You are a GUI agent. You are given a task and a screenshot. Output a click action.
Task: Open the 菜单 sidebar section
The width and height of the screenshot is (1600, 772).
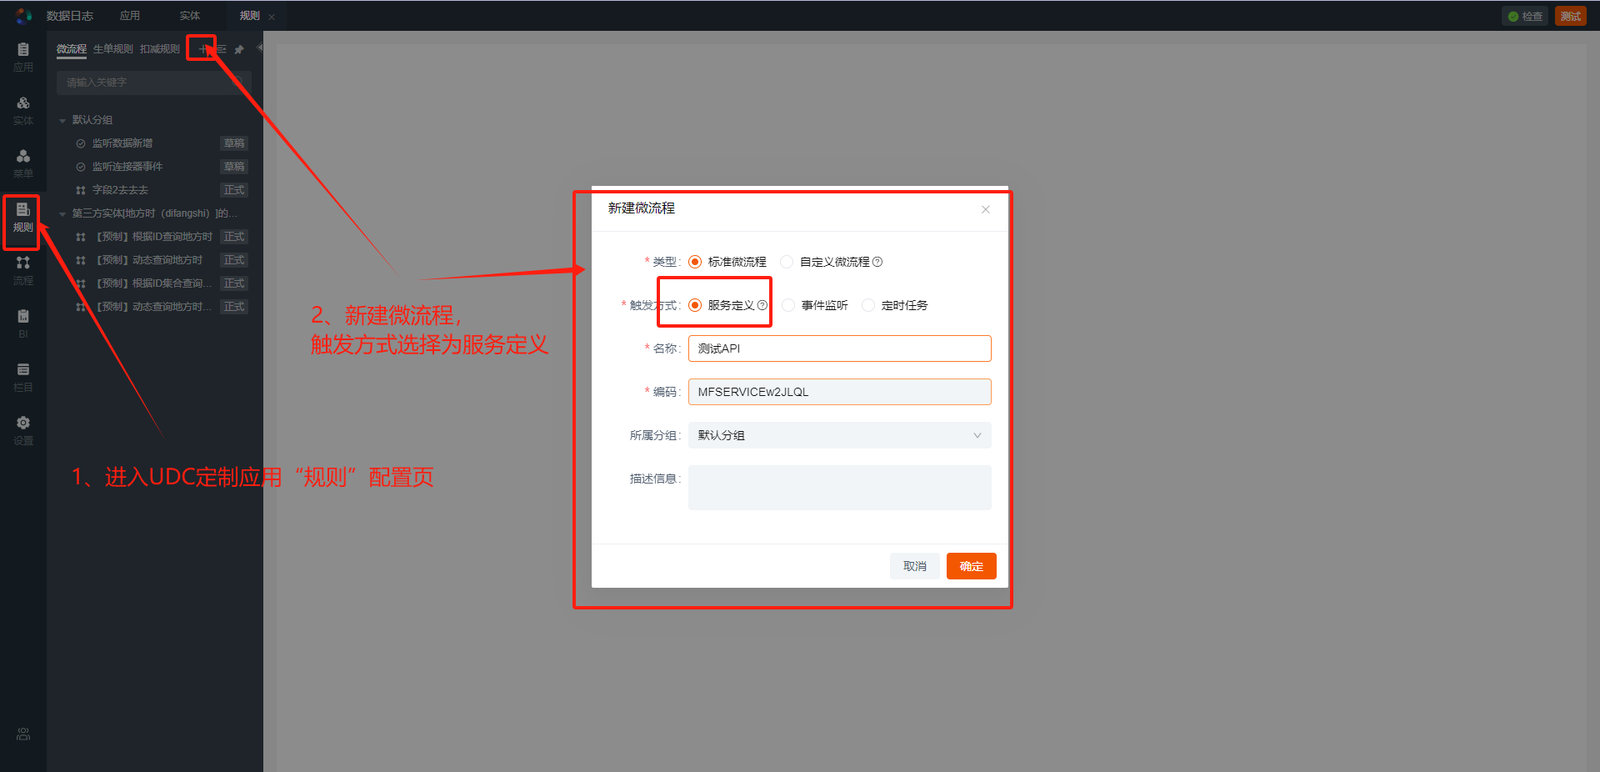click(23, 163)
